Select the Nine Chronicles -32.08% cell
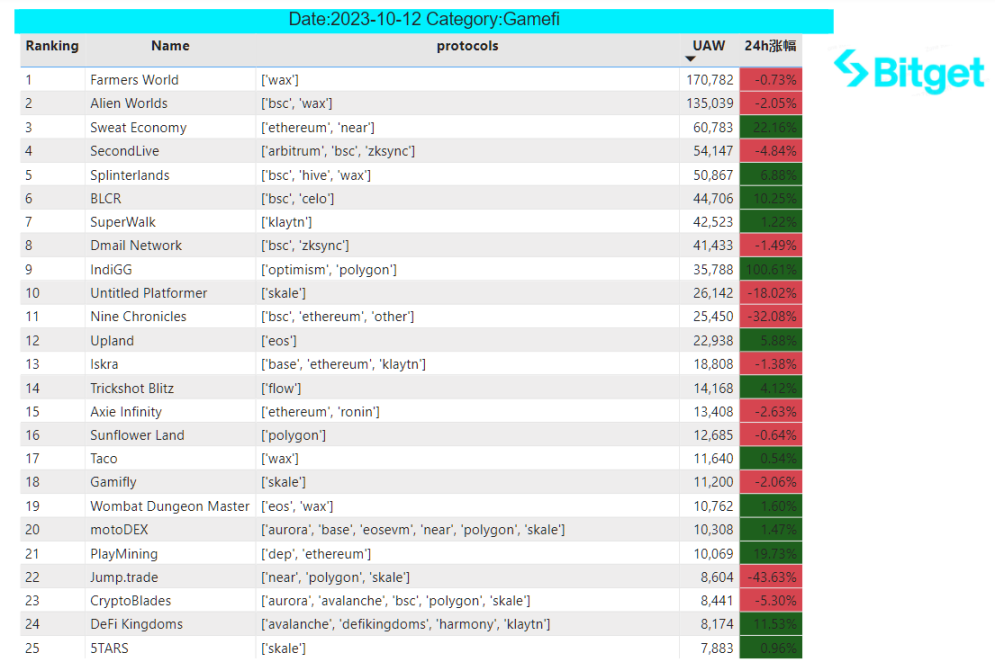The width and height of the screenshot is (995, 671). coord(770,317)
